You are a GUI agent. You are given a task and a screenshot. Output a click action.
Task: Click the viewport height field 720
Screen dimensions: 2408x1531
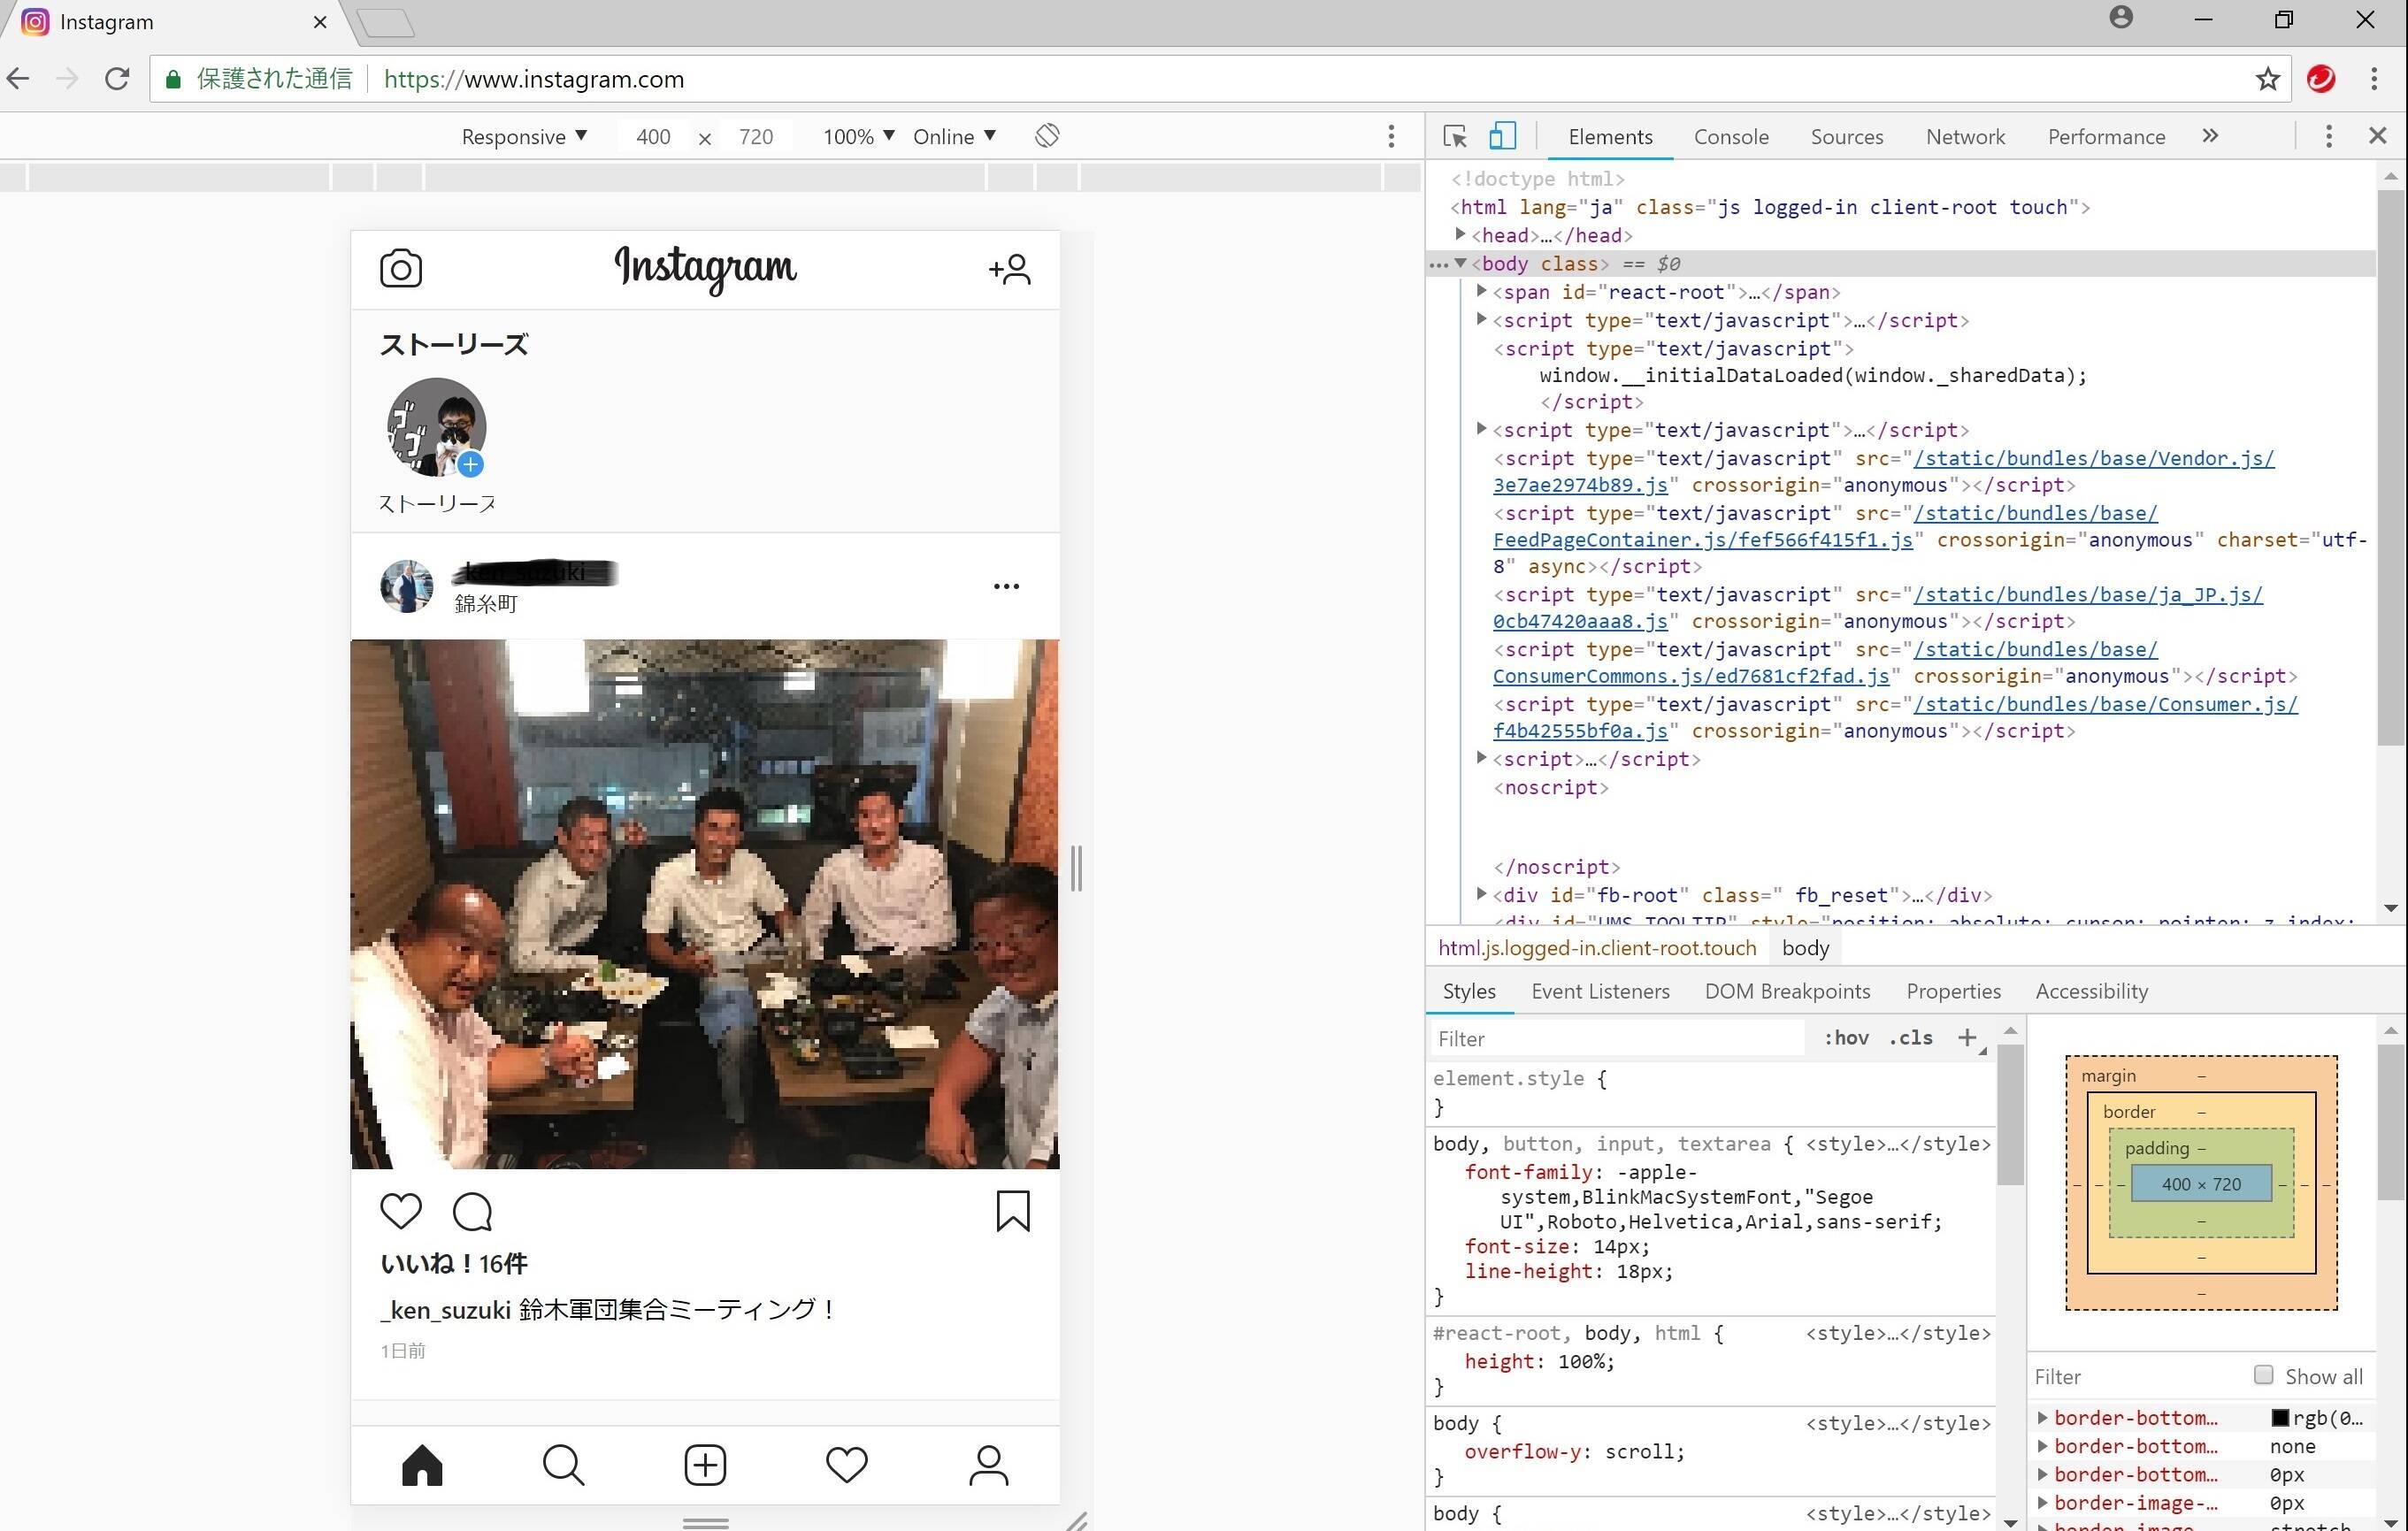click(x=756, y=136)
